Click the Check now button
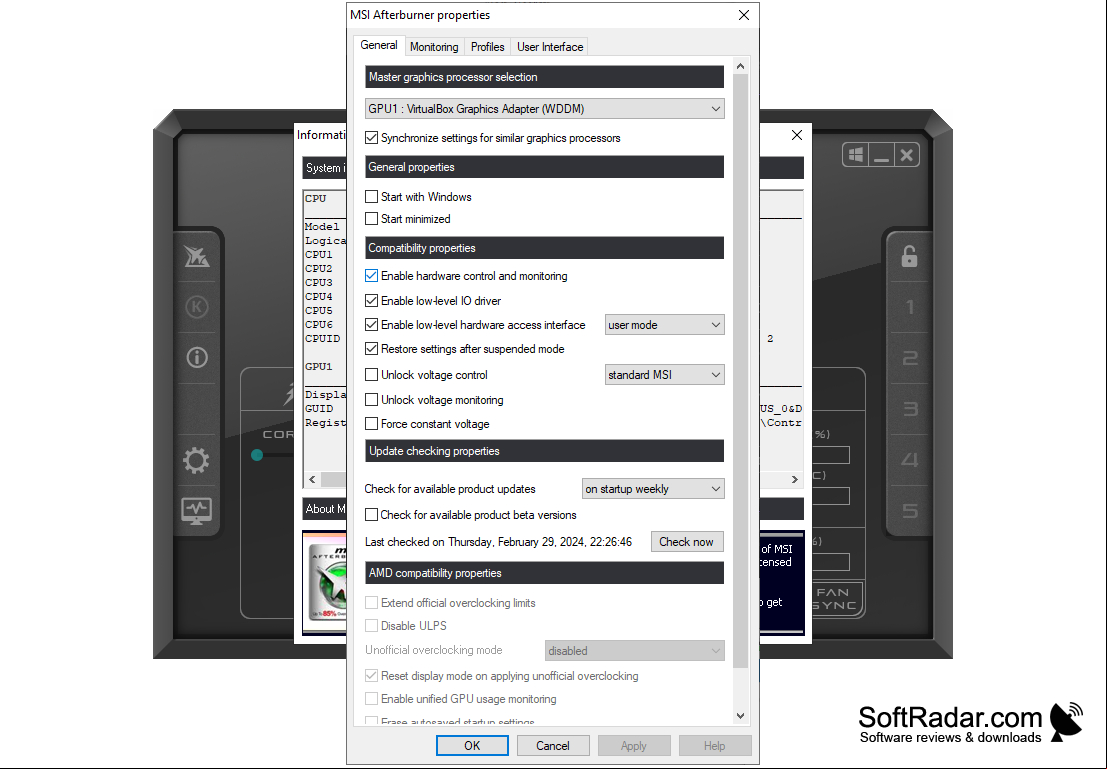 (686, 542)
